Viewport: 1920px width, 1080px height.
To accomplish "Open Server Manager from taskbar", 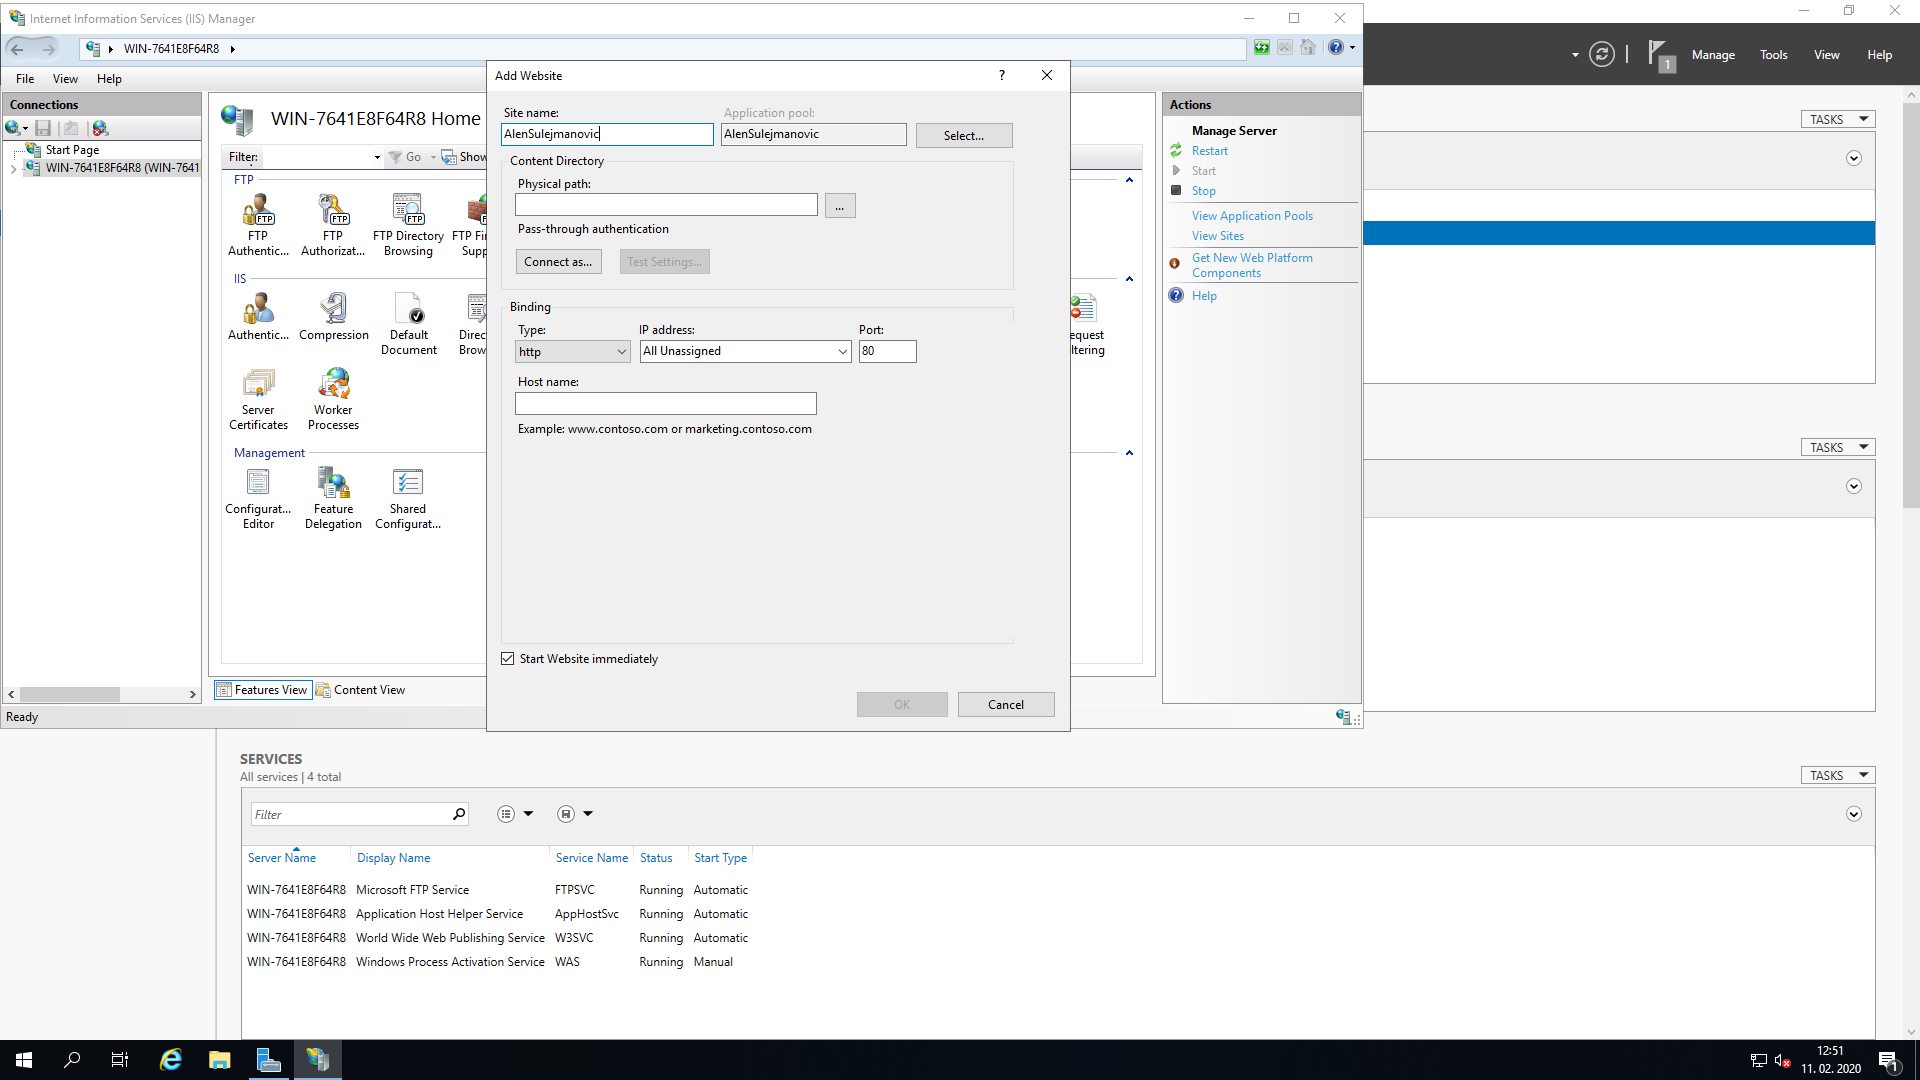I will 269,1060.
